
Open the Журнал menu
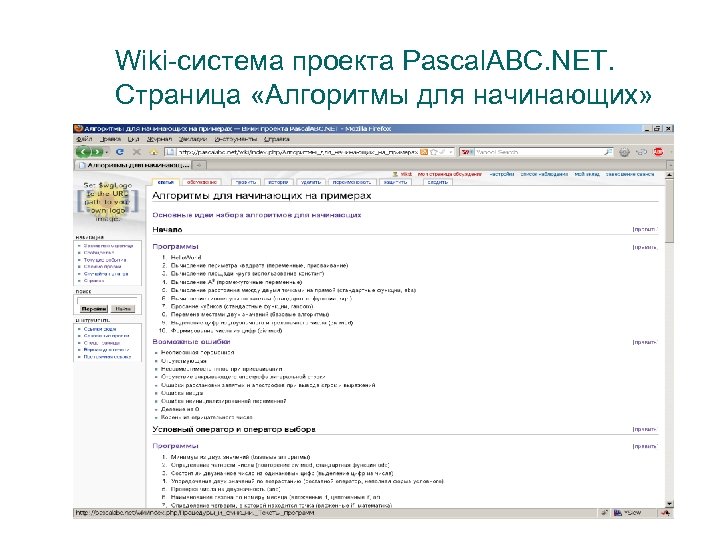159,139
